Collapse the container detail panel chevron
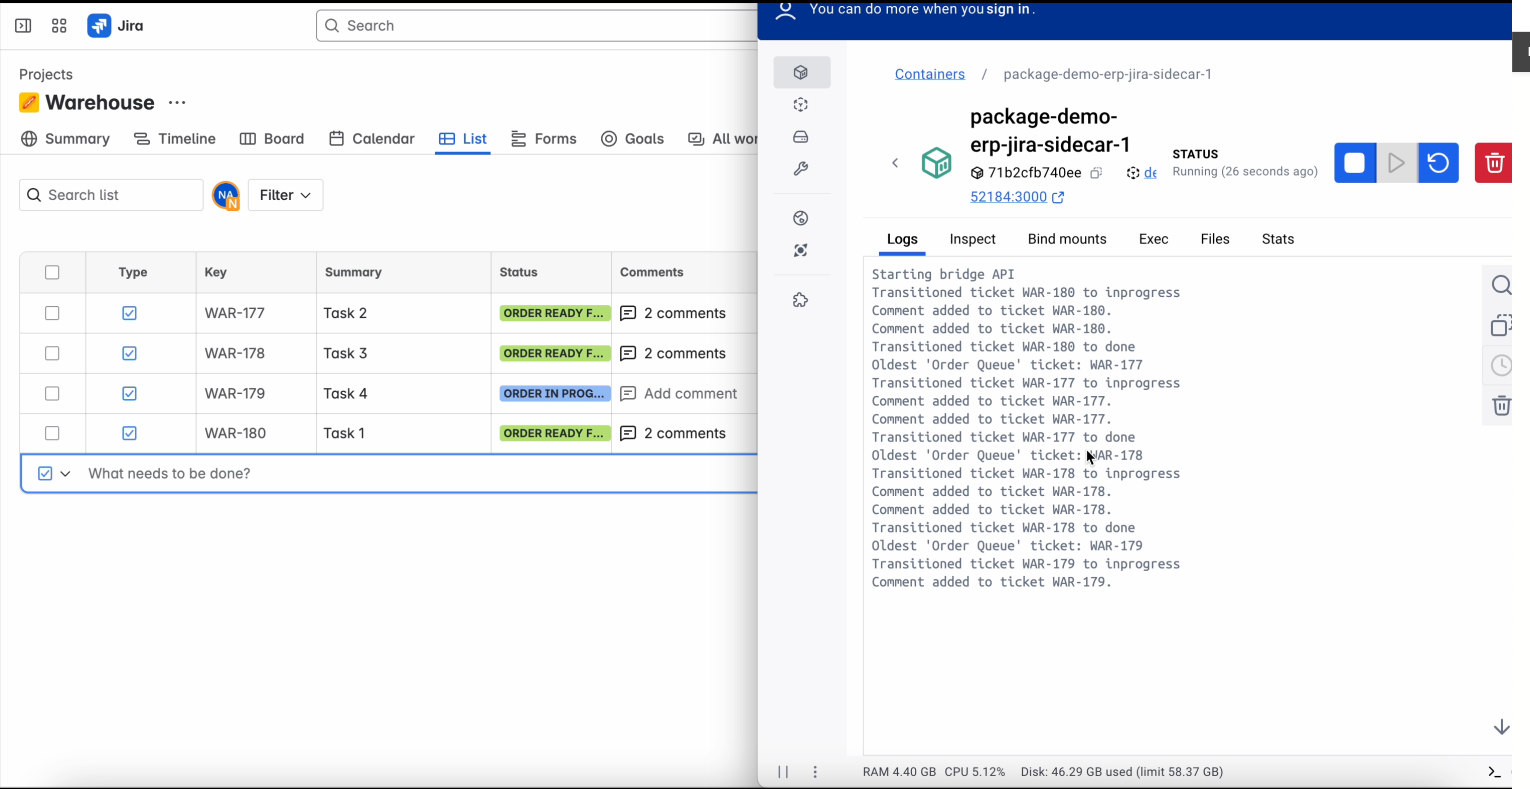The width and height of the screenshot is (1530, 789). pyautogui.click(x=895, y=163)
